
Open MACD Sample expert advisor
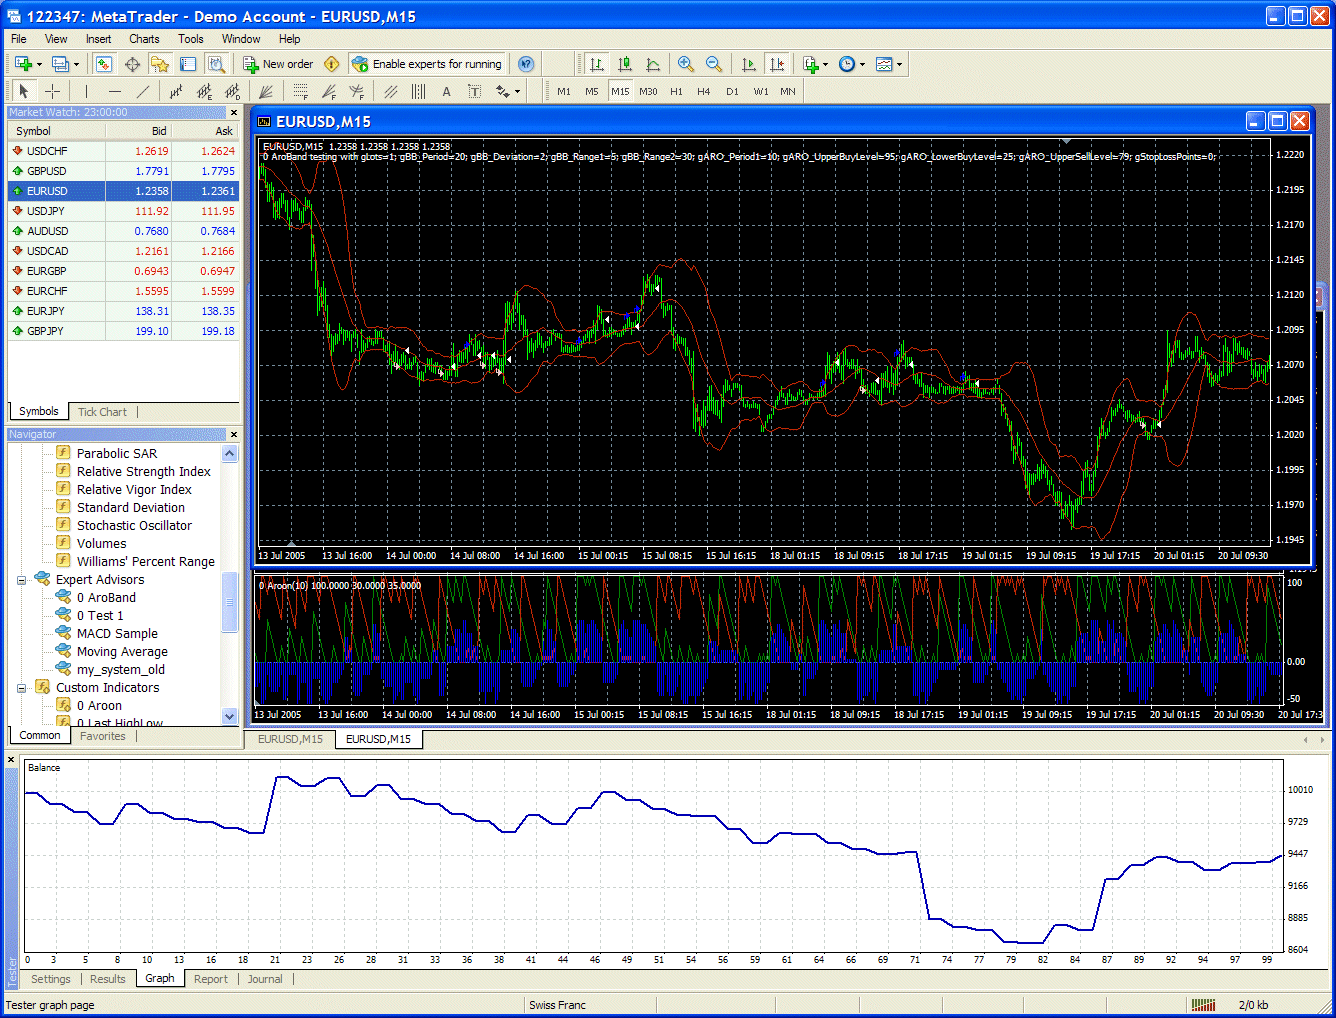click(x=117, y=634)
